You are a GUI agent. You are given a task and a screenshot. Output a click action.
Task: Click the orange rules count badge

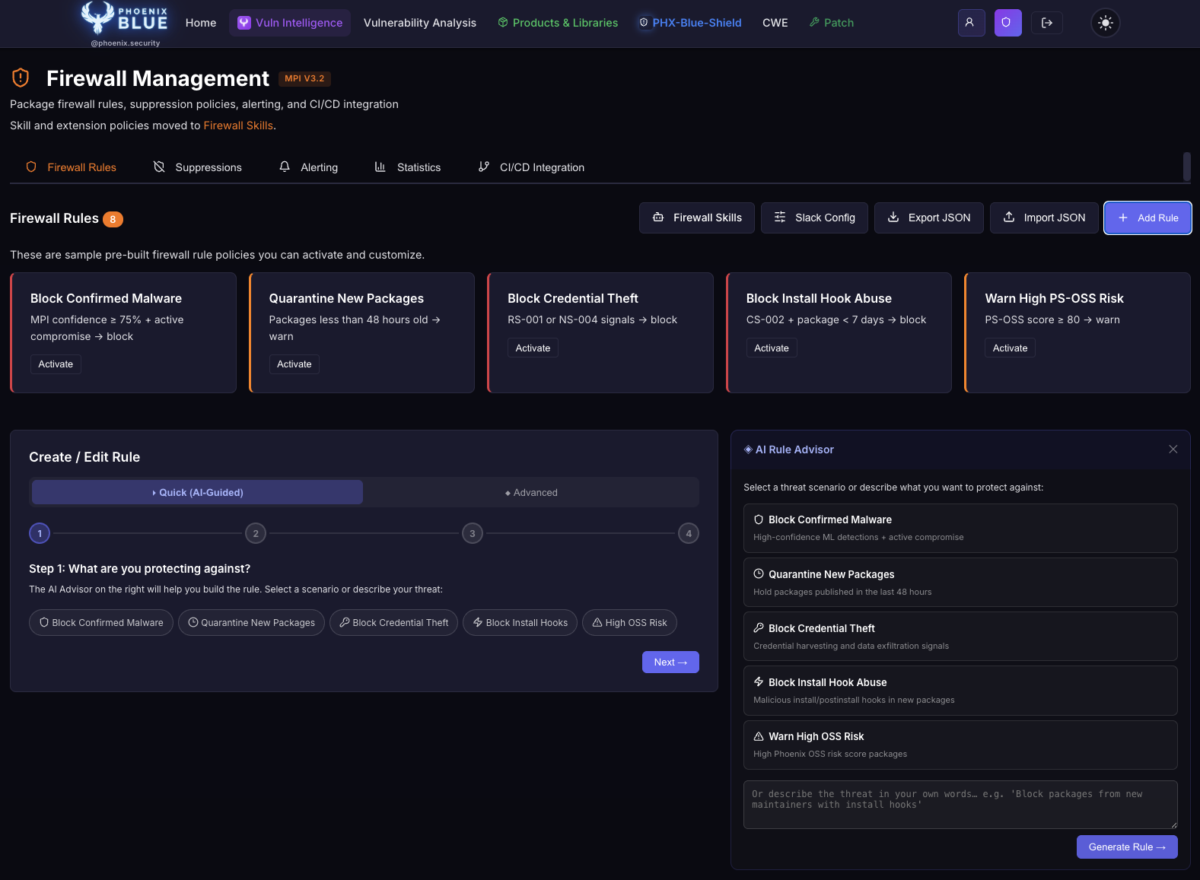tap(113, 219)
